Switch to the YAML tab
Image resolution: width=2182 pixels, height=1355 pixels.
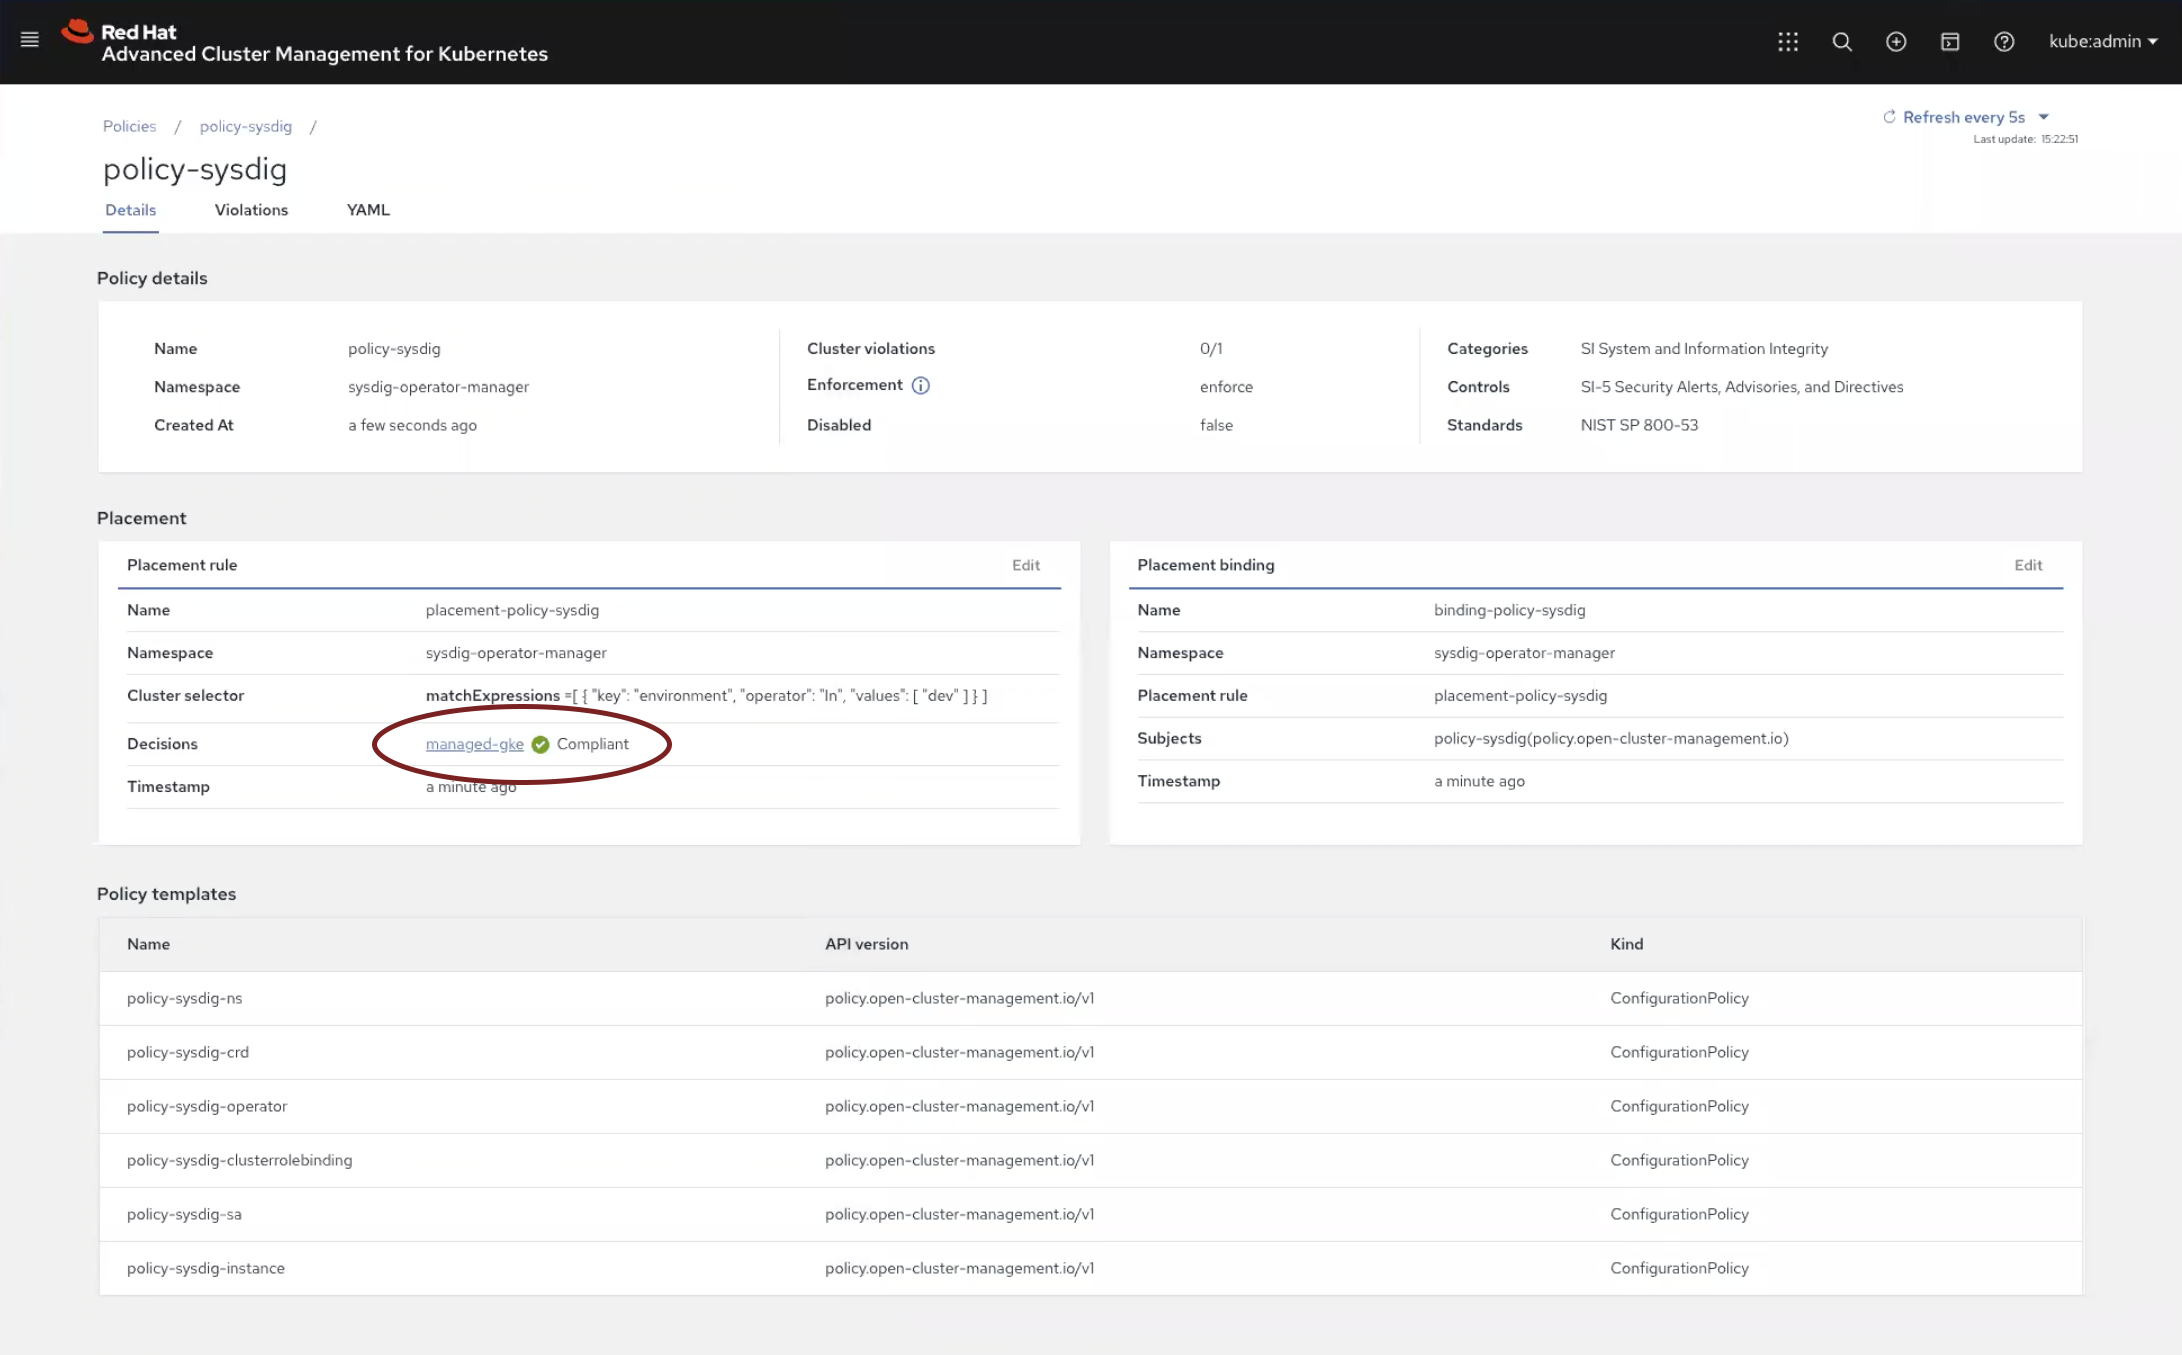pos(367,210)
